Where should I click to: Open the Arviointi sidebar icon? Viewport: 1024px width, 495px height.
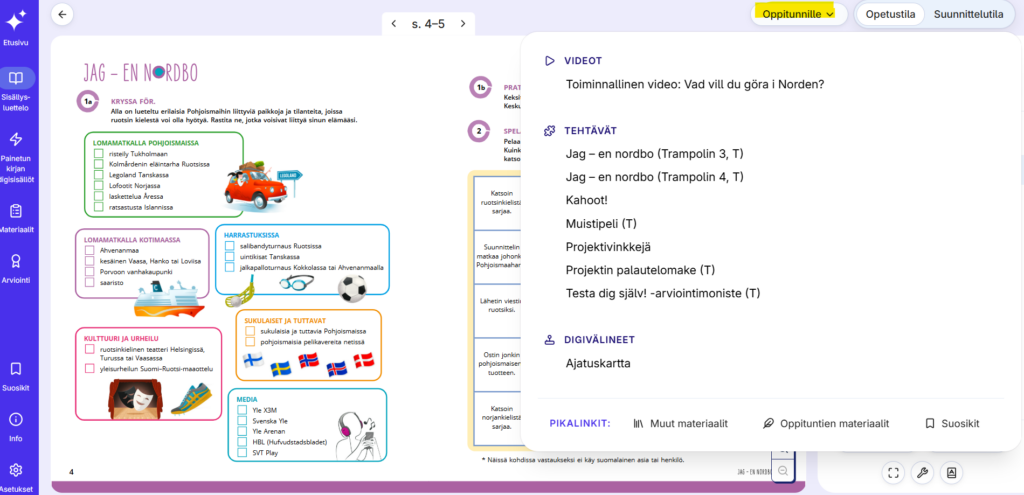pyautogui.click(x=15, y=266)
